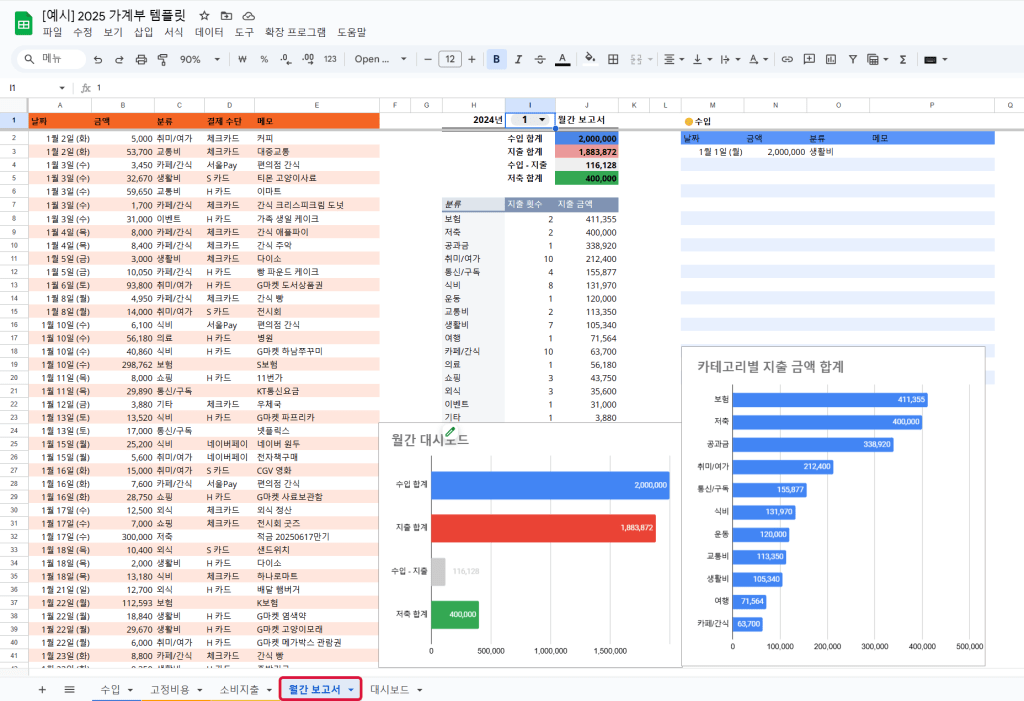Screen dimensions: 1024x701
Task: Open the month dropdown in cell I1
Action: click(x=542, y=120)
